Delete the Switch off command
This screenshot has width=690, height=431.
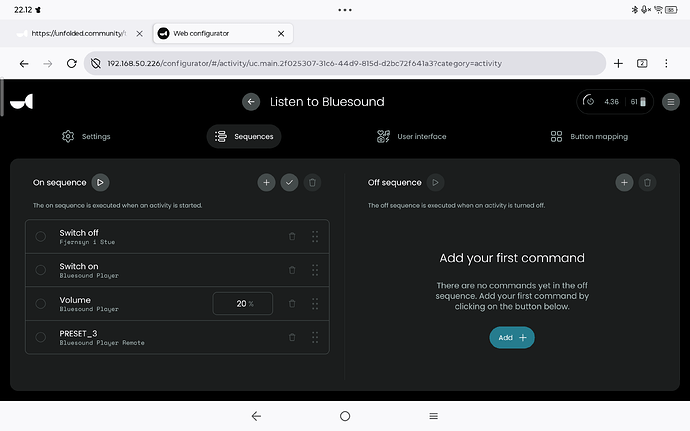292,236
